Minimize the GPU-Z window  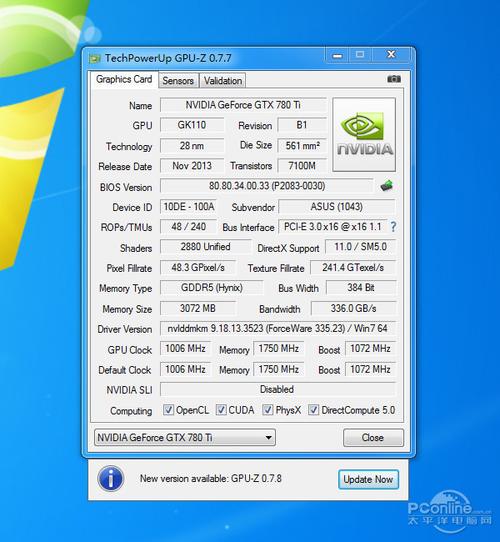(x=337, y=55)
